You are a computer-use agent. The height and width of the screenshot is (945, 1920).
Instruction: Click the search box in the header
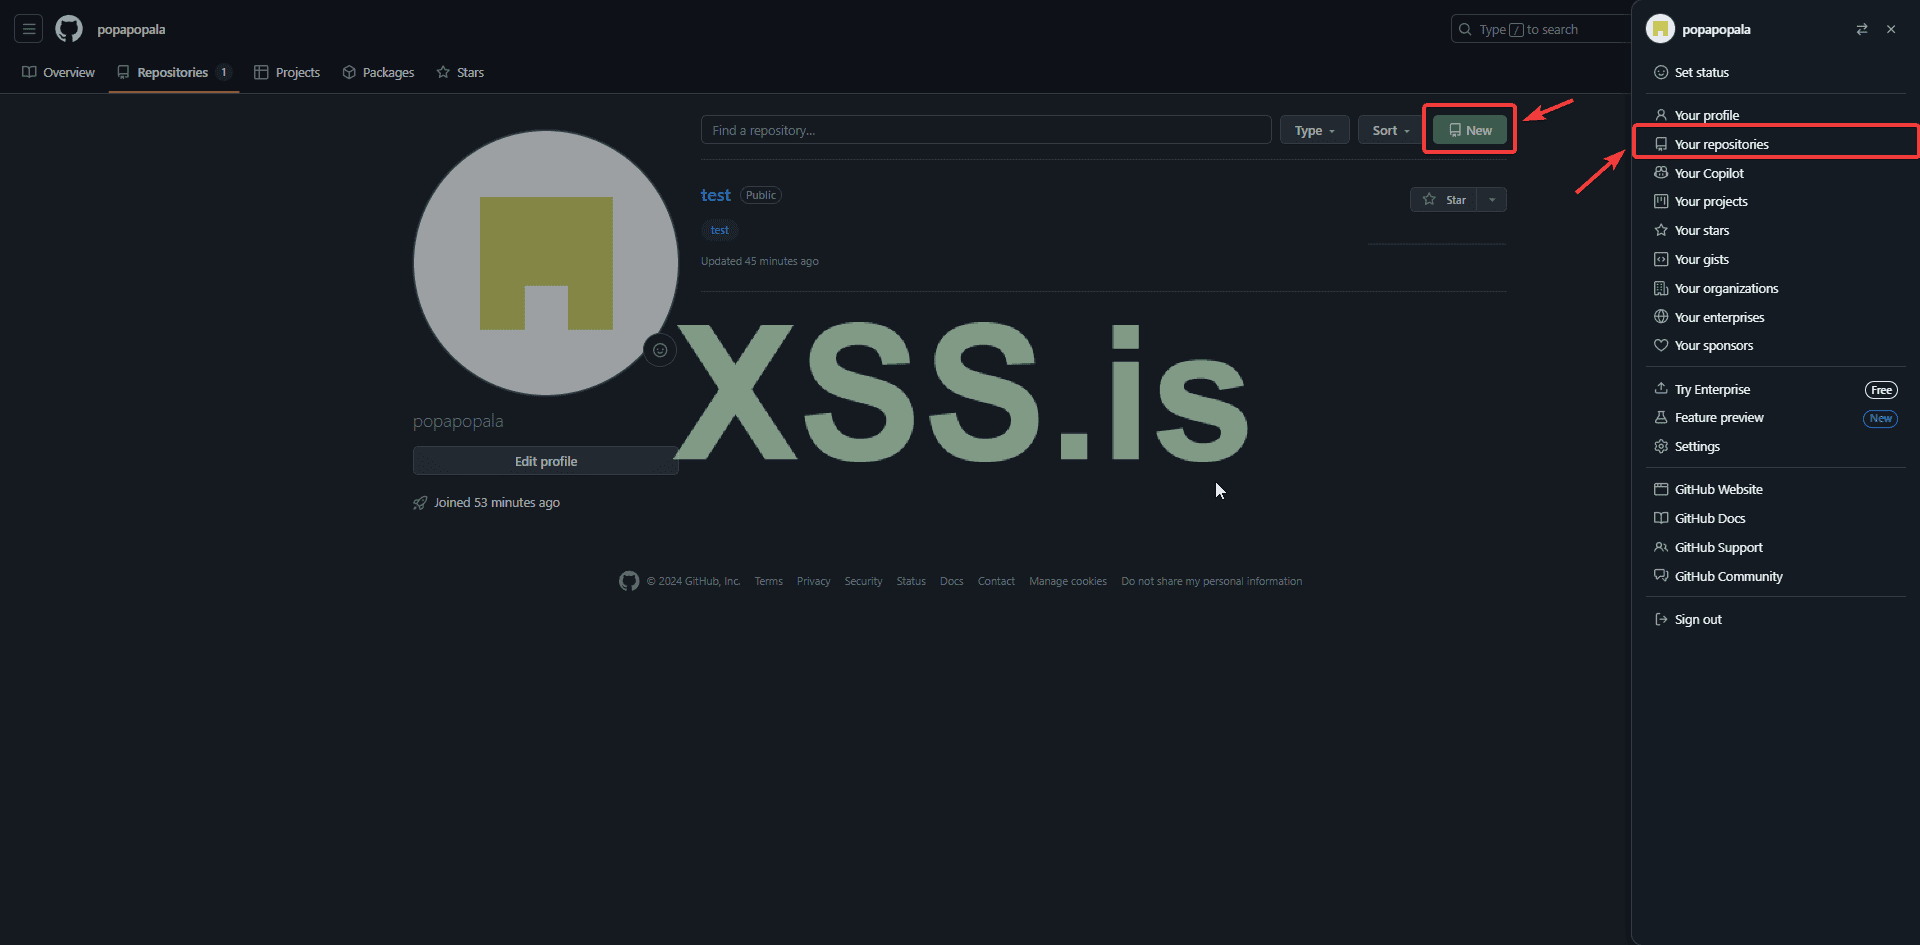(1540, 29)
